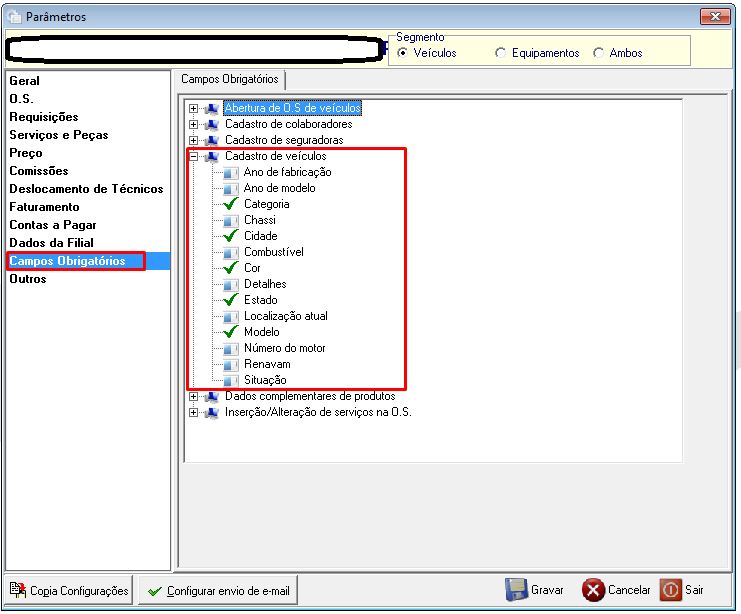
Task: Expand Dados complementares de produtos node
Action: pyautogui.click(x=193, y=396)
